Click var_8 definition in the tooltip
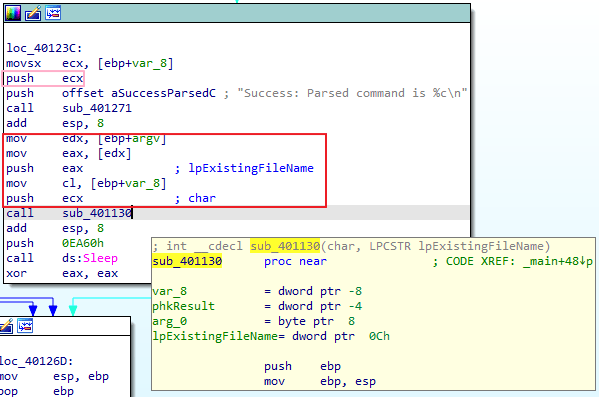 click(x=257, y=291)
